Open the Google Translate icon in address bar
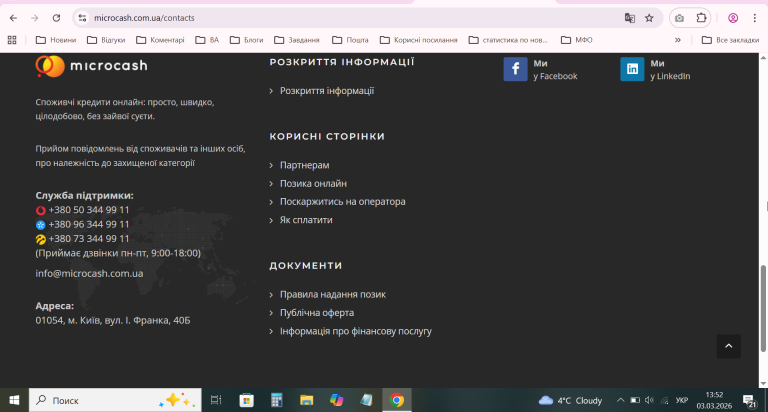 pyautogui.click(x=629, y=18)
